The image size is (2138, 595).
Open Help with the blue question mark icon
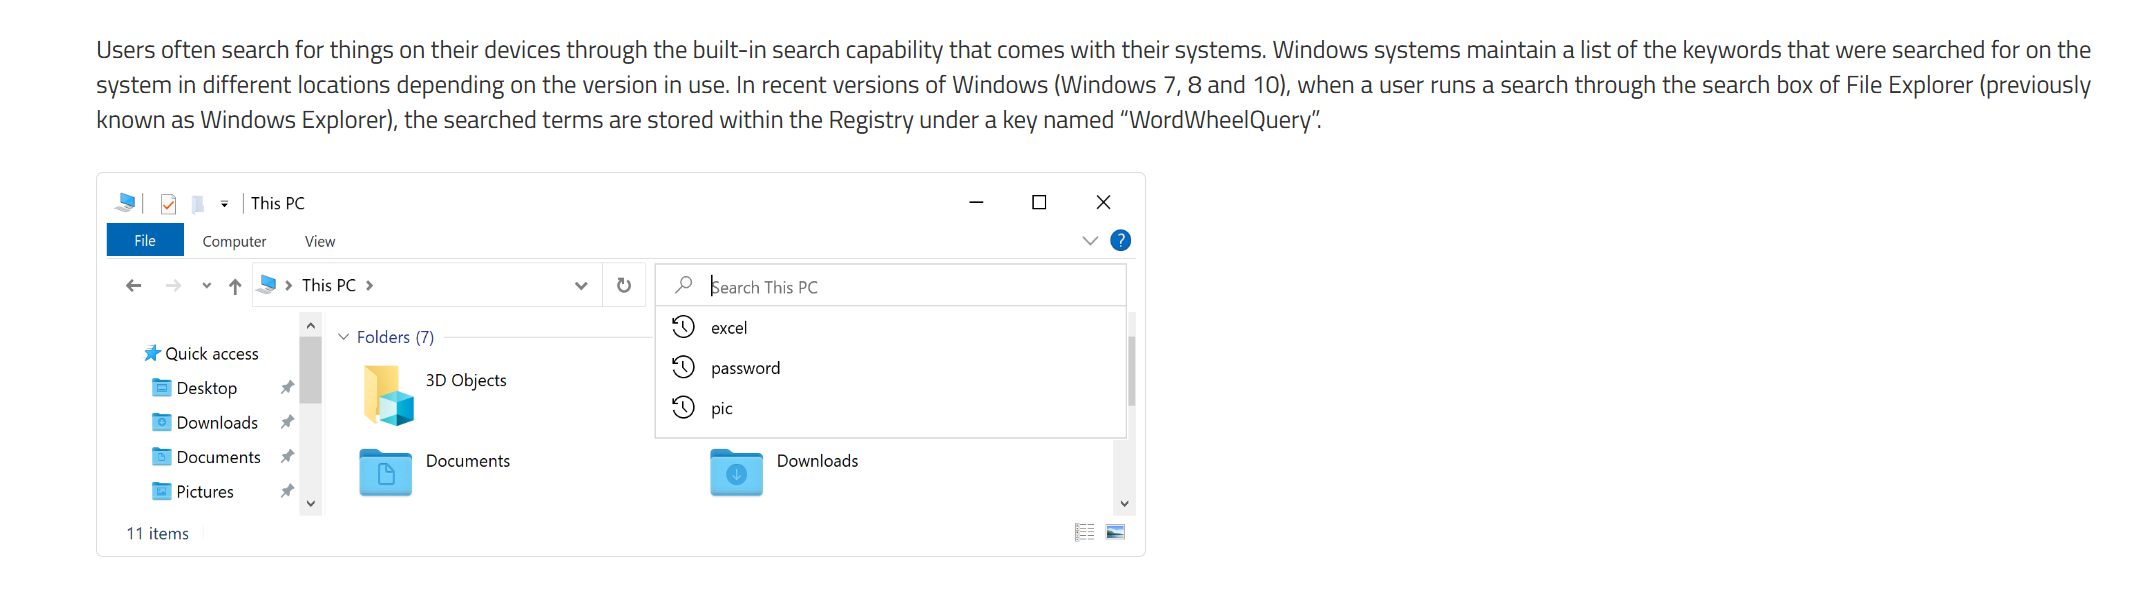coord(1121,240)
